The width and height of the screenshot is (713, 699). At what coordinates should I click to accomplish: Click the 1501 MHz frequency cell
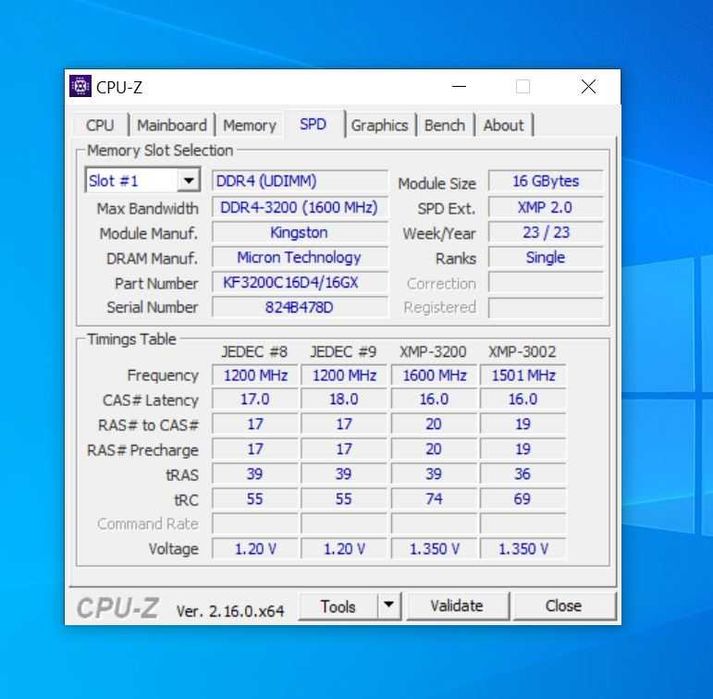(x=523, y=375)
